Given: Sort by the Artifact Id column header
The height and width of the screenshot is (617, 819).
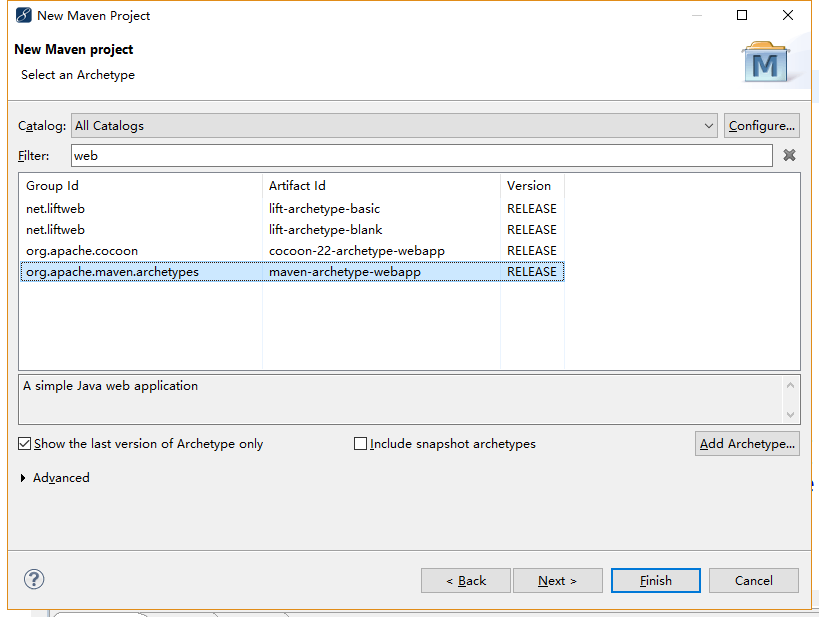Looking at the screenshot, I should [380, 186].
